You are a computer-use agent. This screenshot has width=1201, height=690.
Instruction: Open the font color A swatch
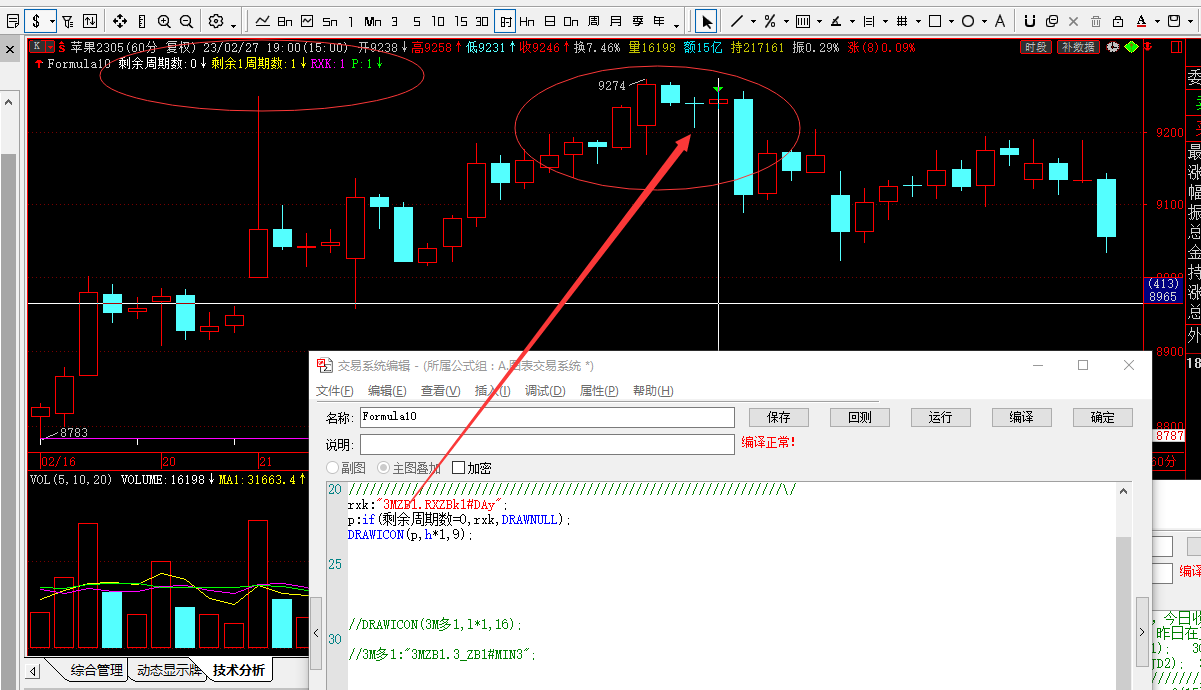pyautogui.click(x=1141, y=21)
